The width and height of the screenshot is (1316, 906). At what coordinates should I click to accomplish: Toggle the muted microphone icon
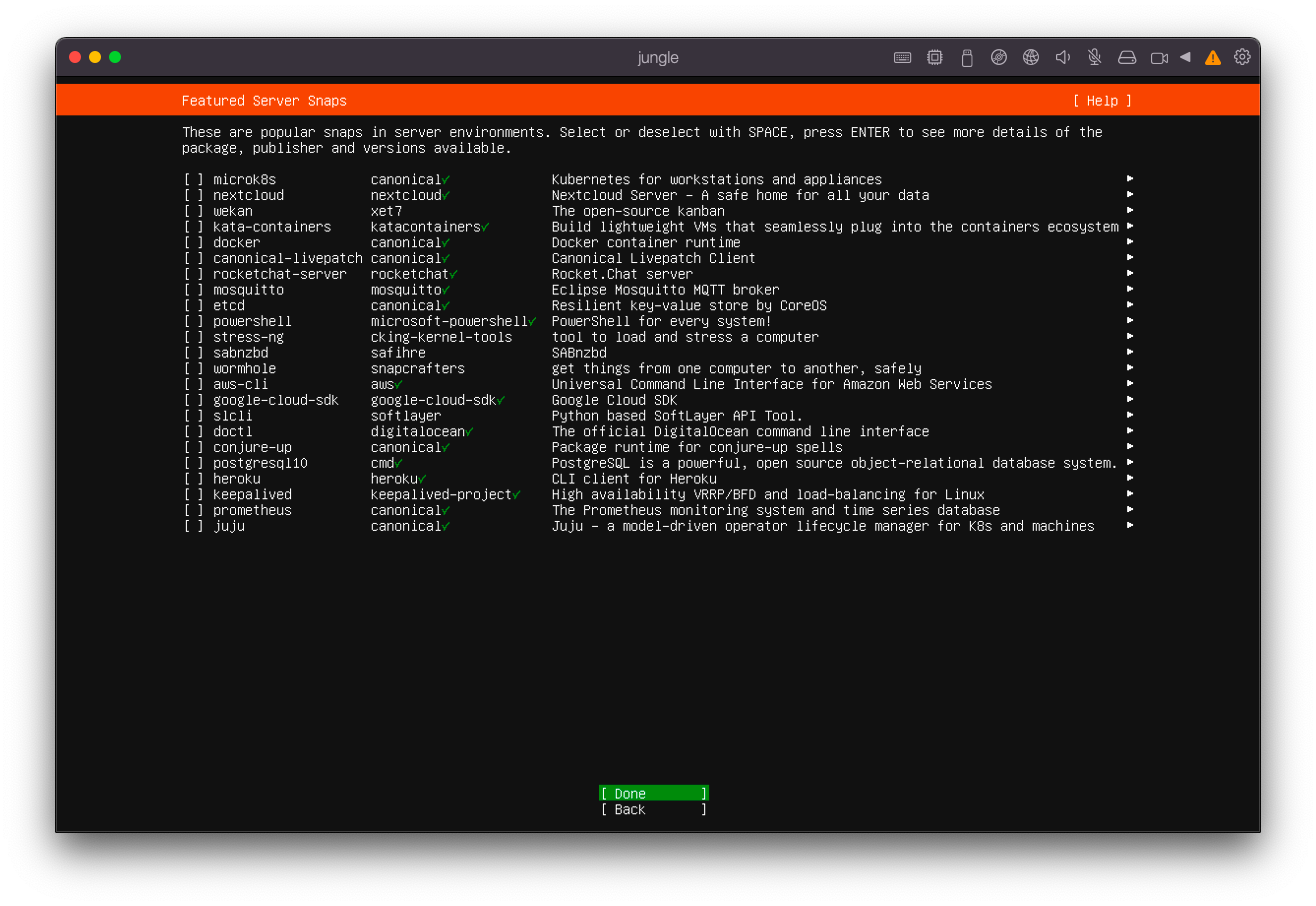tap(1094, 58)
